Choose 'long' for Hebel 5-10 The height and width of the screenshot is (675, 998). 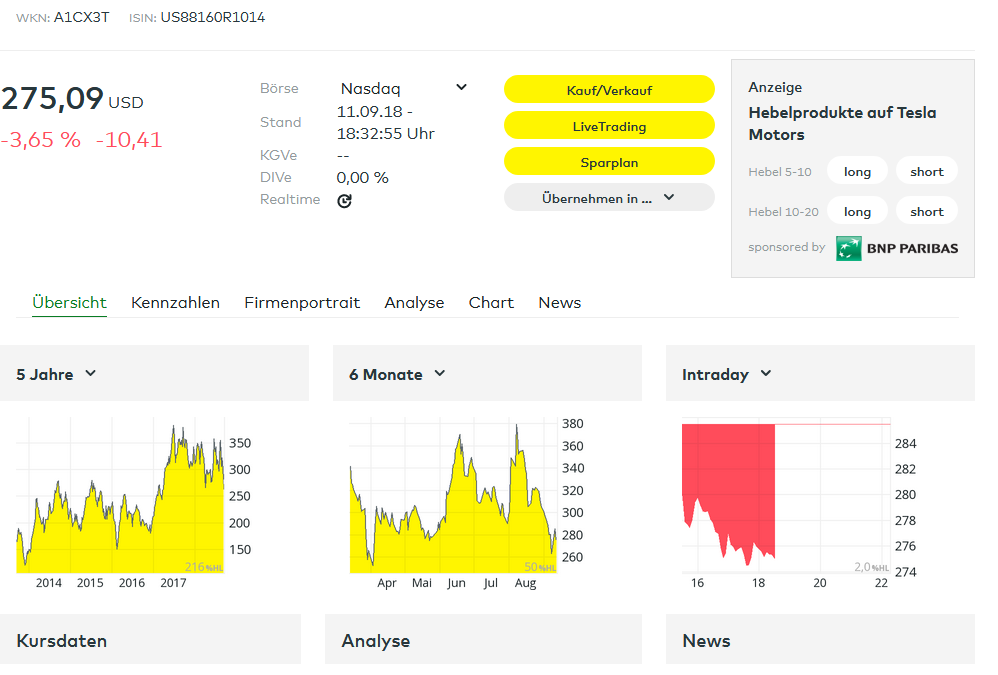click(x=857, y=172)
